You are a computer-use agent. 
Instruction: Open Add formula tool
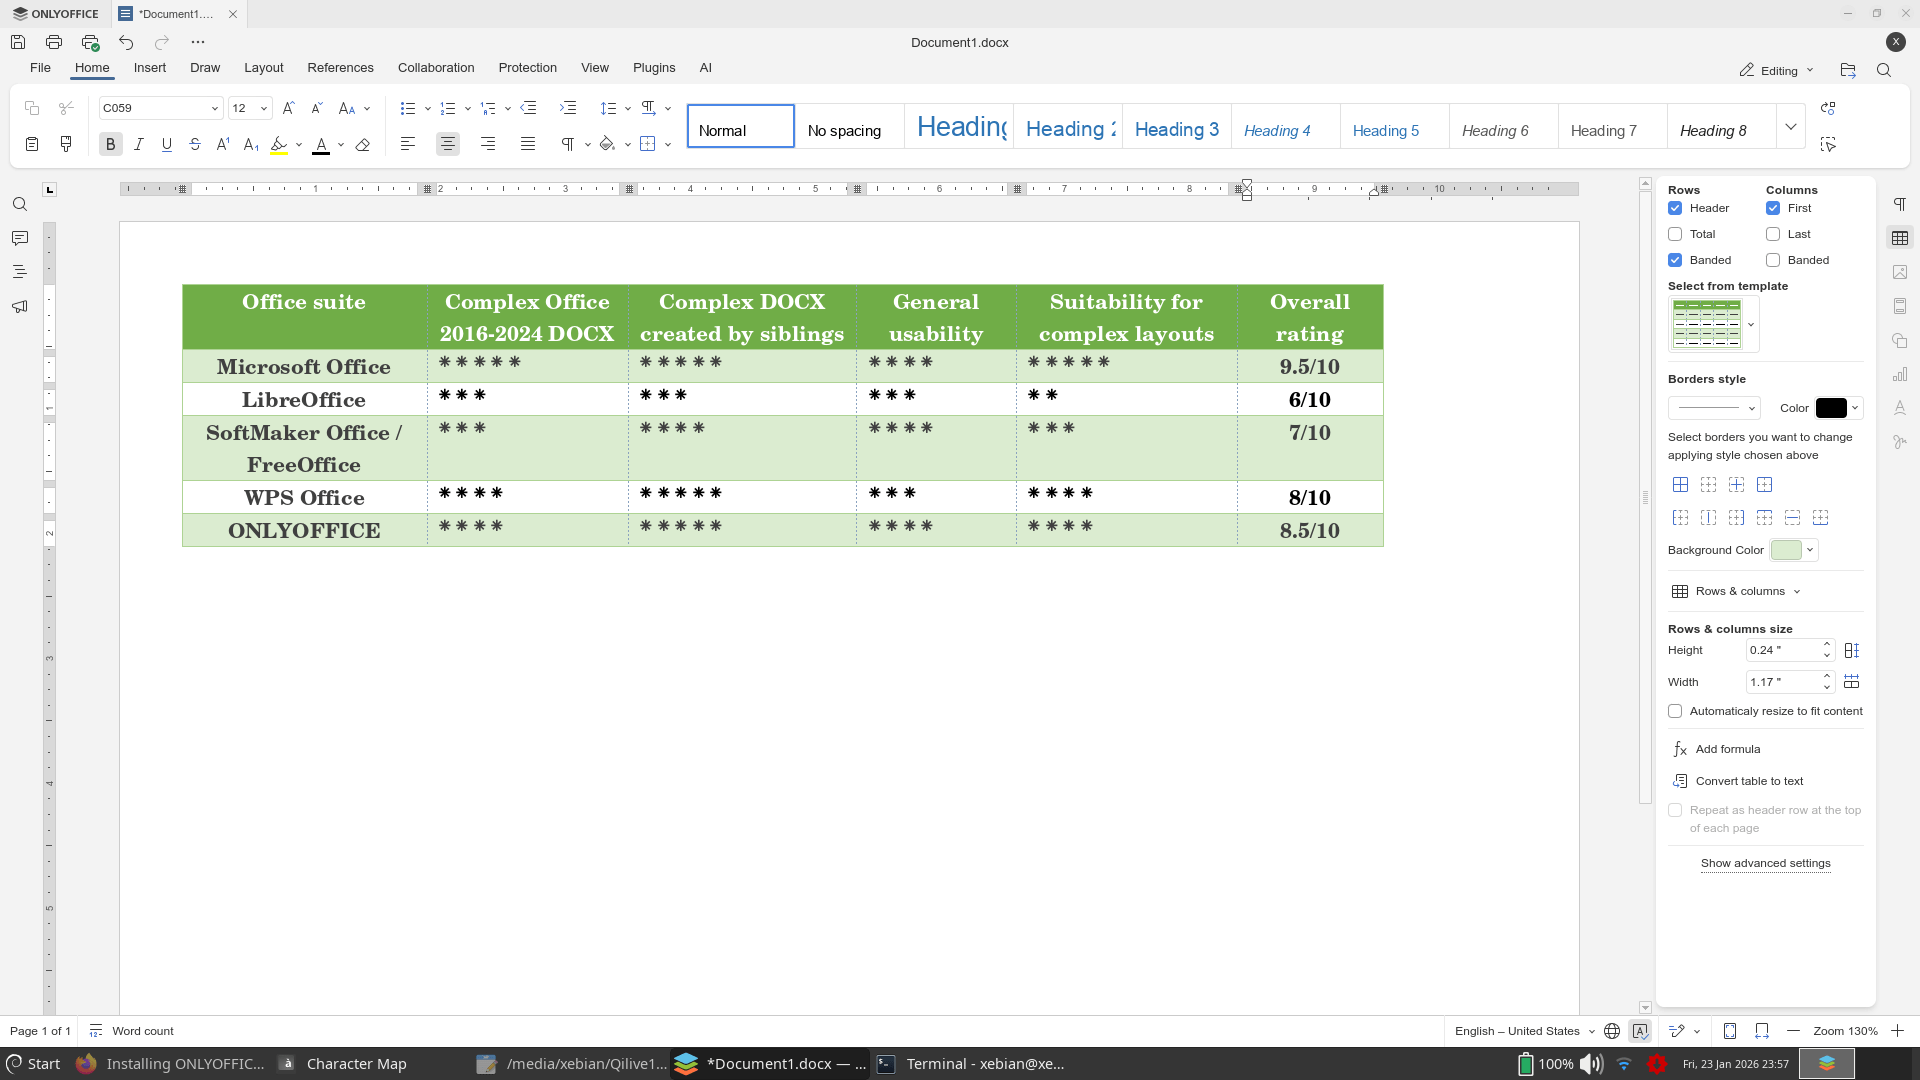tap(1727, 749)
